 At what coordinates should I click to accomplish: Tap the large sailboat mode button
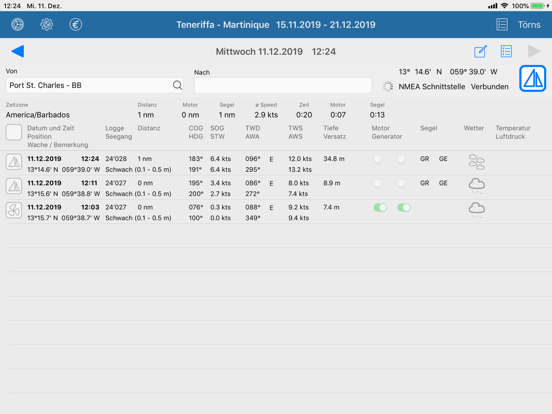pyautogui.click(x=533, y=79)
